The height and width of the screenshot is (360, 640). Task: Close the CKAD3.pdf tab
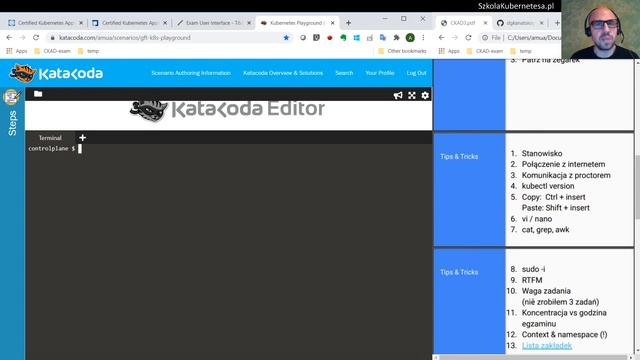tap(485, 23)
